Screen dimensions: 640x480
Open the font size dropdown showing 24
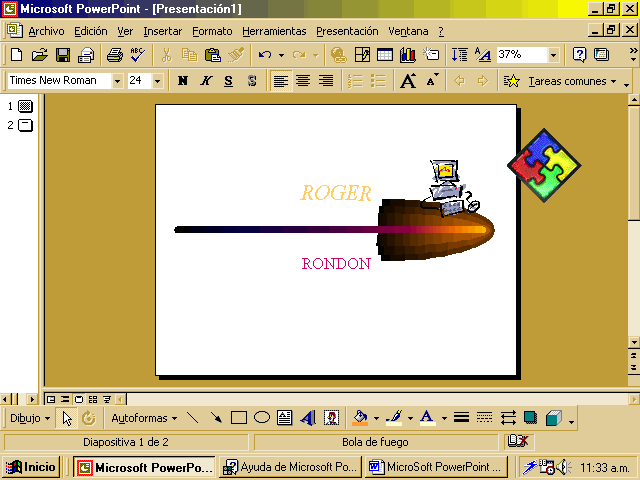(x=158, y=81)
